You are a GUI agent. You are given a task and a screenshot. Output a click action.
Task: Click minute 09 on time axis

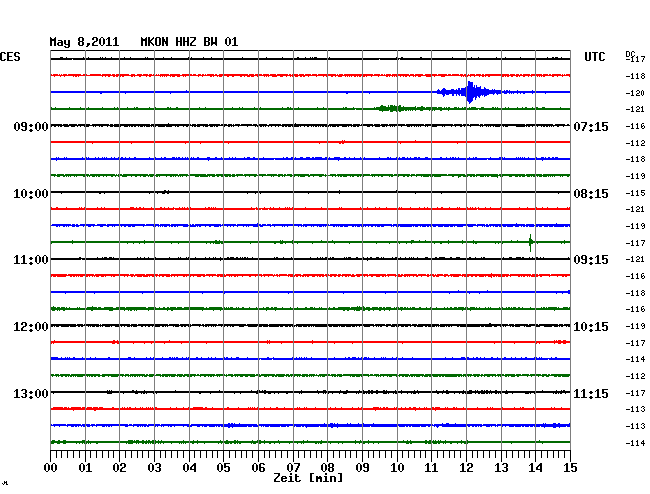pyautogui.click(x=362, y=468)
